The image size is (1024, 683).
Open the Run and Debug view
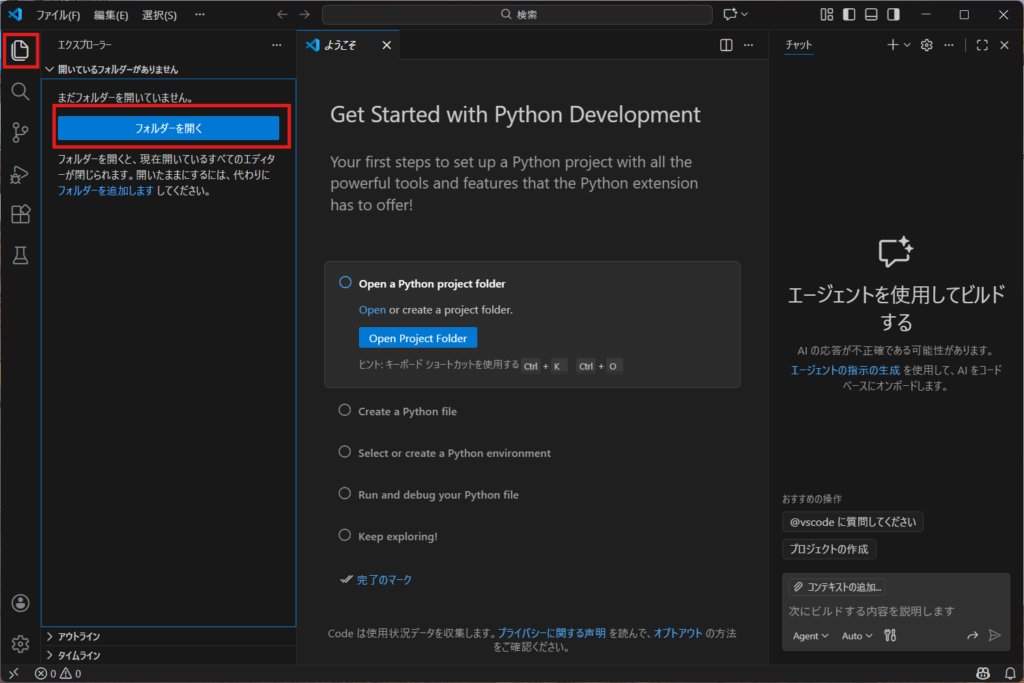point(20,174)
